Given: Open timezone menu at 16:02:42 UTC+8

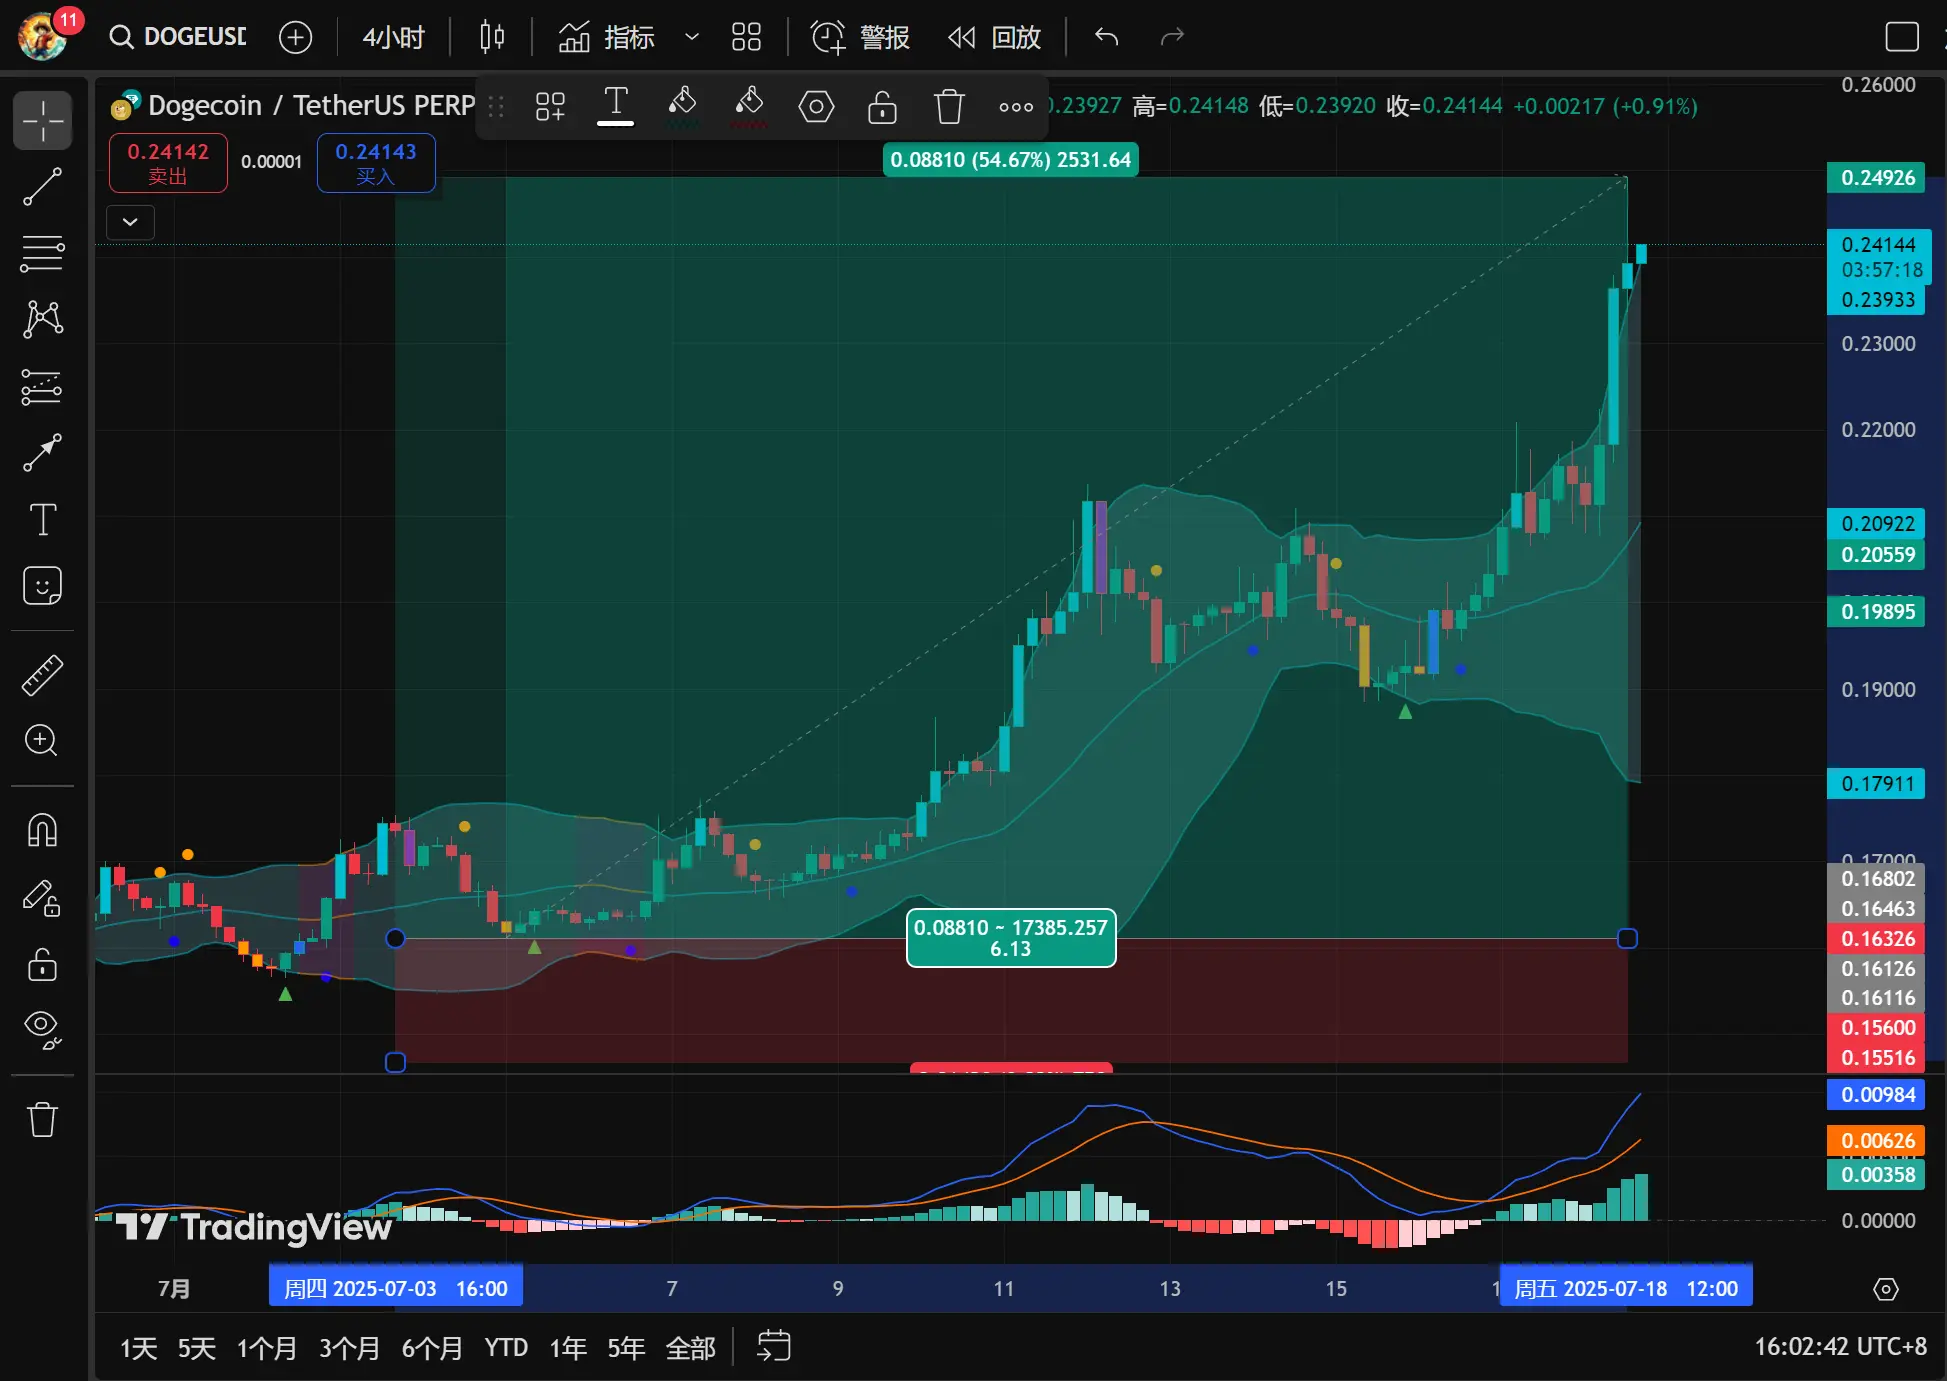Looking at the screenshot, I should pos(1840,1347).
